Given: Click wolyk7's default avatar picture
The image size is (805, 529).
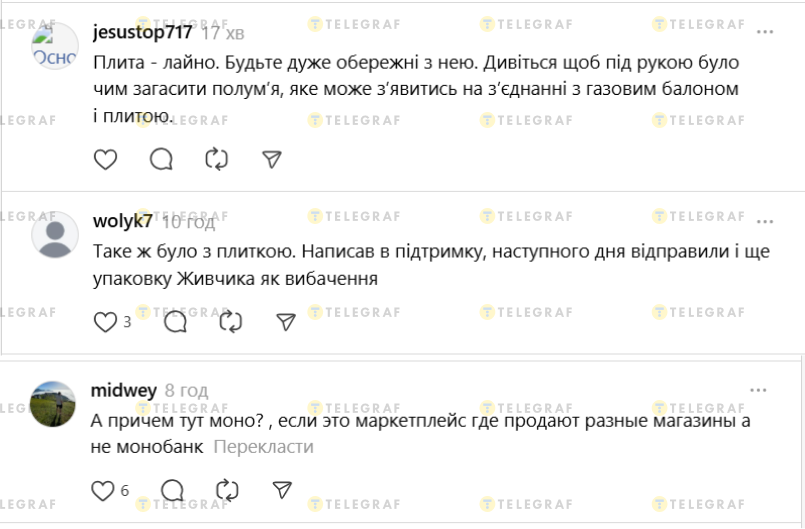Looking at the screenshot, I should pyautogui.click(x=55, y=235).
